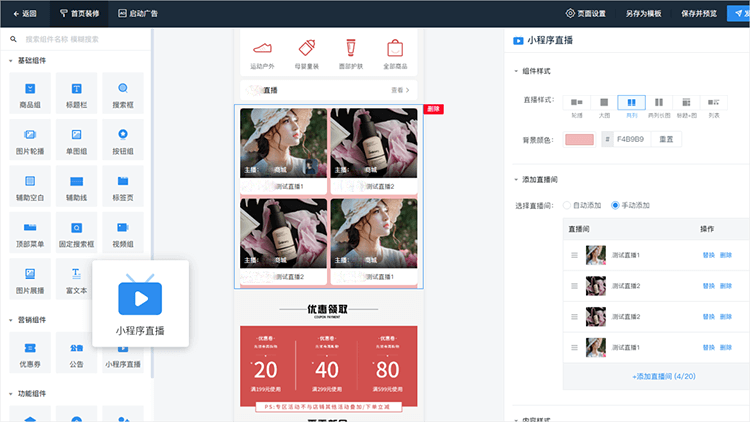
Task: Choose the 列表 live style option
Action: (714, 102)
